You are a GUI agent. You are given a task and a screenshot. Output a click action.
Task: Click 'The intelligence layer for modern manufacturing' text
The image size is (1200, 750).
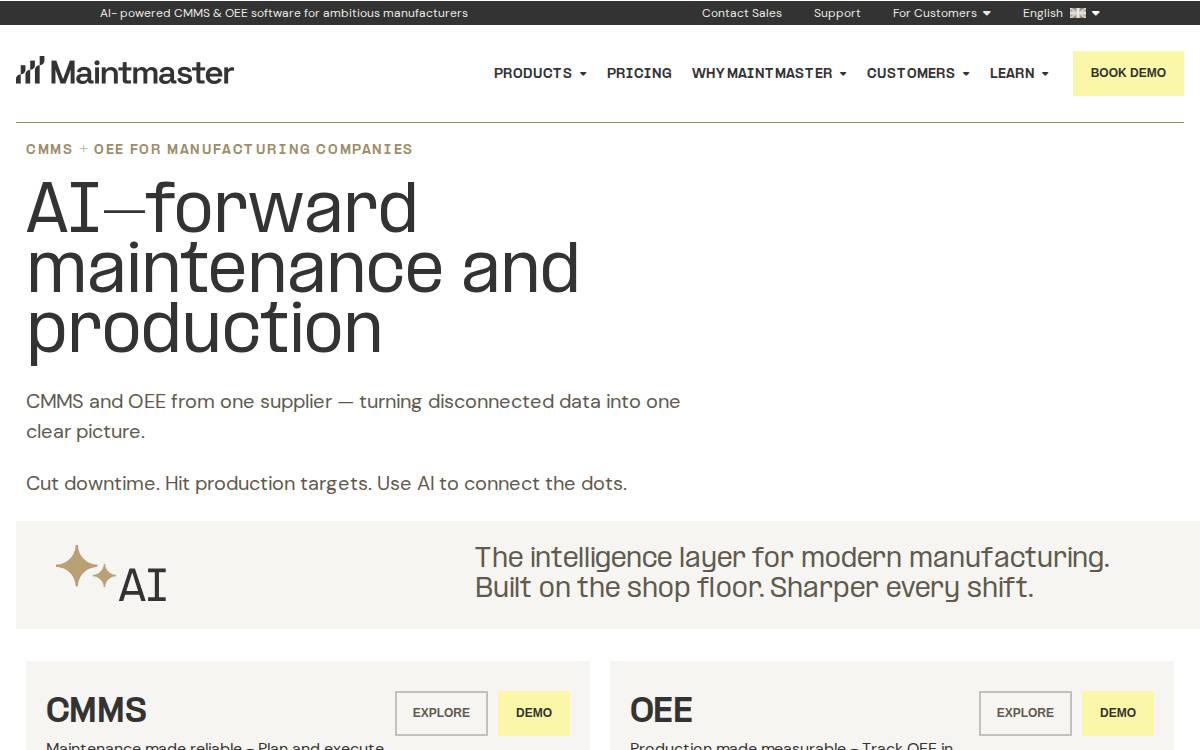(x=792, y=557)
